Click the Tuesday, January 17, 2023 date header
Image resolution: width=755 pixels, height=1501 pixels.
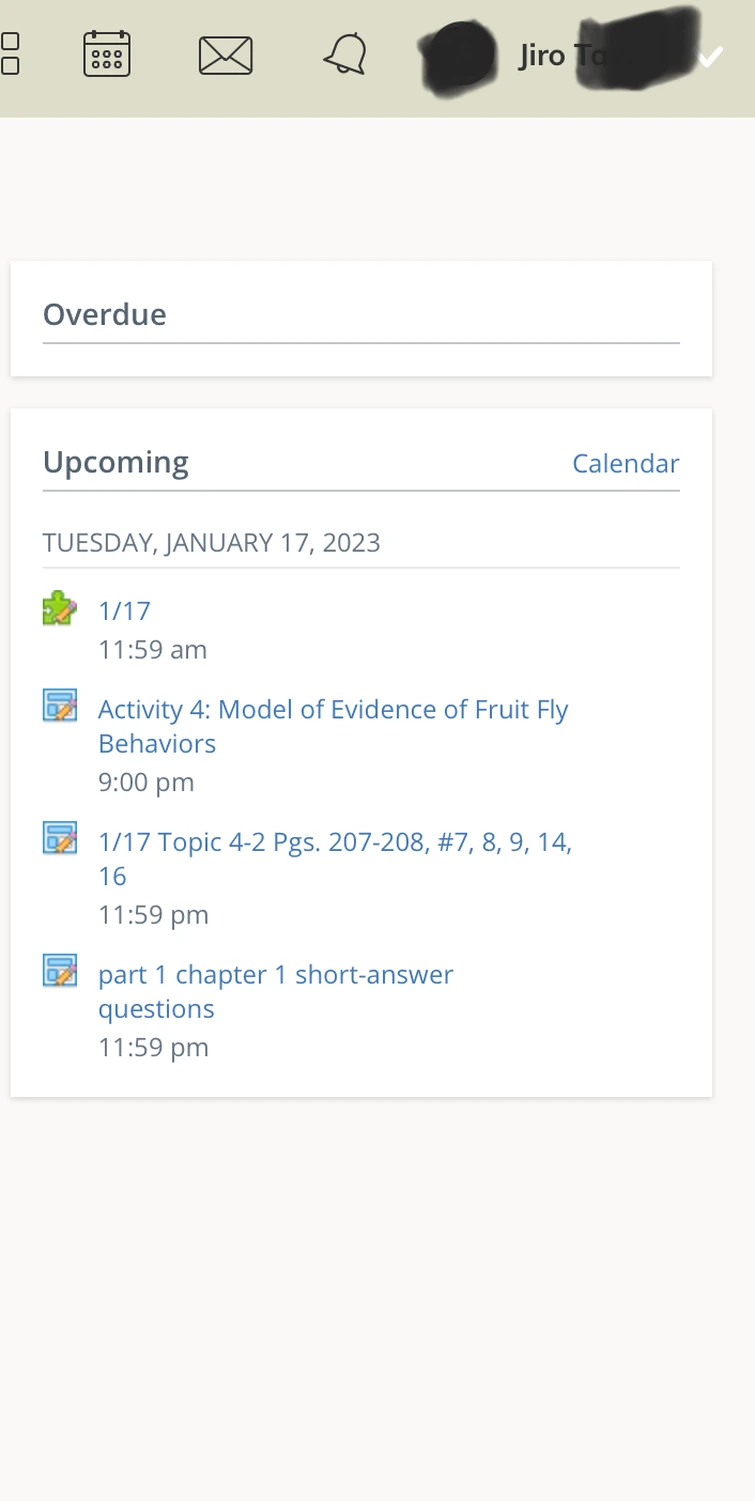click(211, 543)
